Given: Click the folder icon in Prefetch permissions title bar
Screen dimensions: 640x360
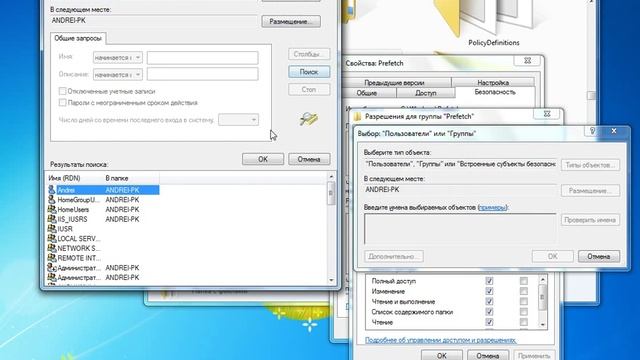Looking at the screenshot, I should point(358,117).
